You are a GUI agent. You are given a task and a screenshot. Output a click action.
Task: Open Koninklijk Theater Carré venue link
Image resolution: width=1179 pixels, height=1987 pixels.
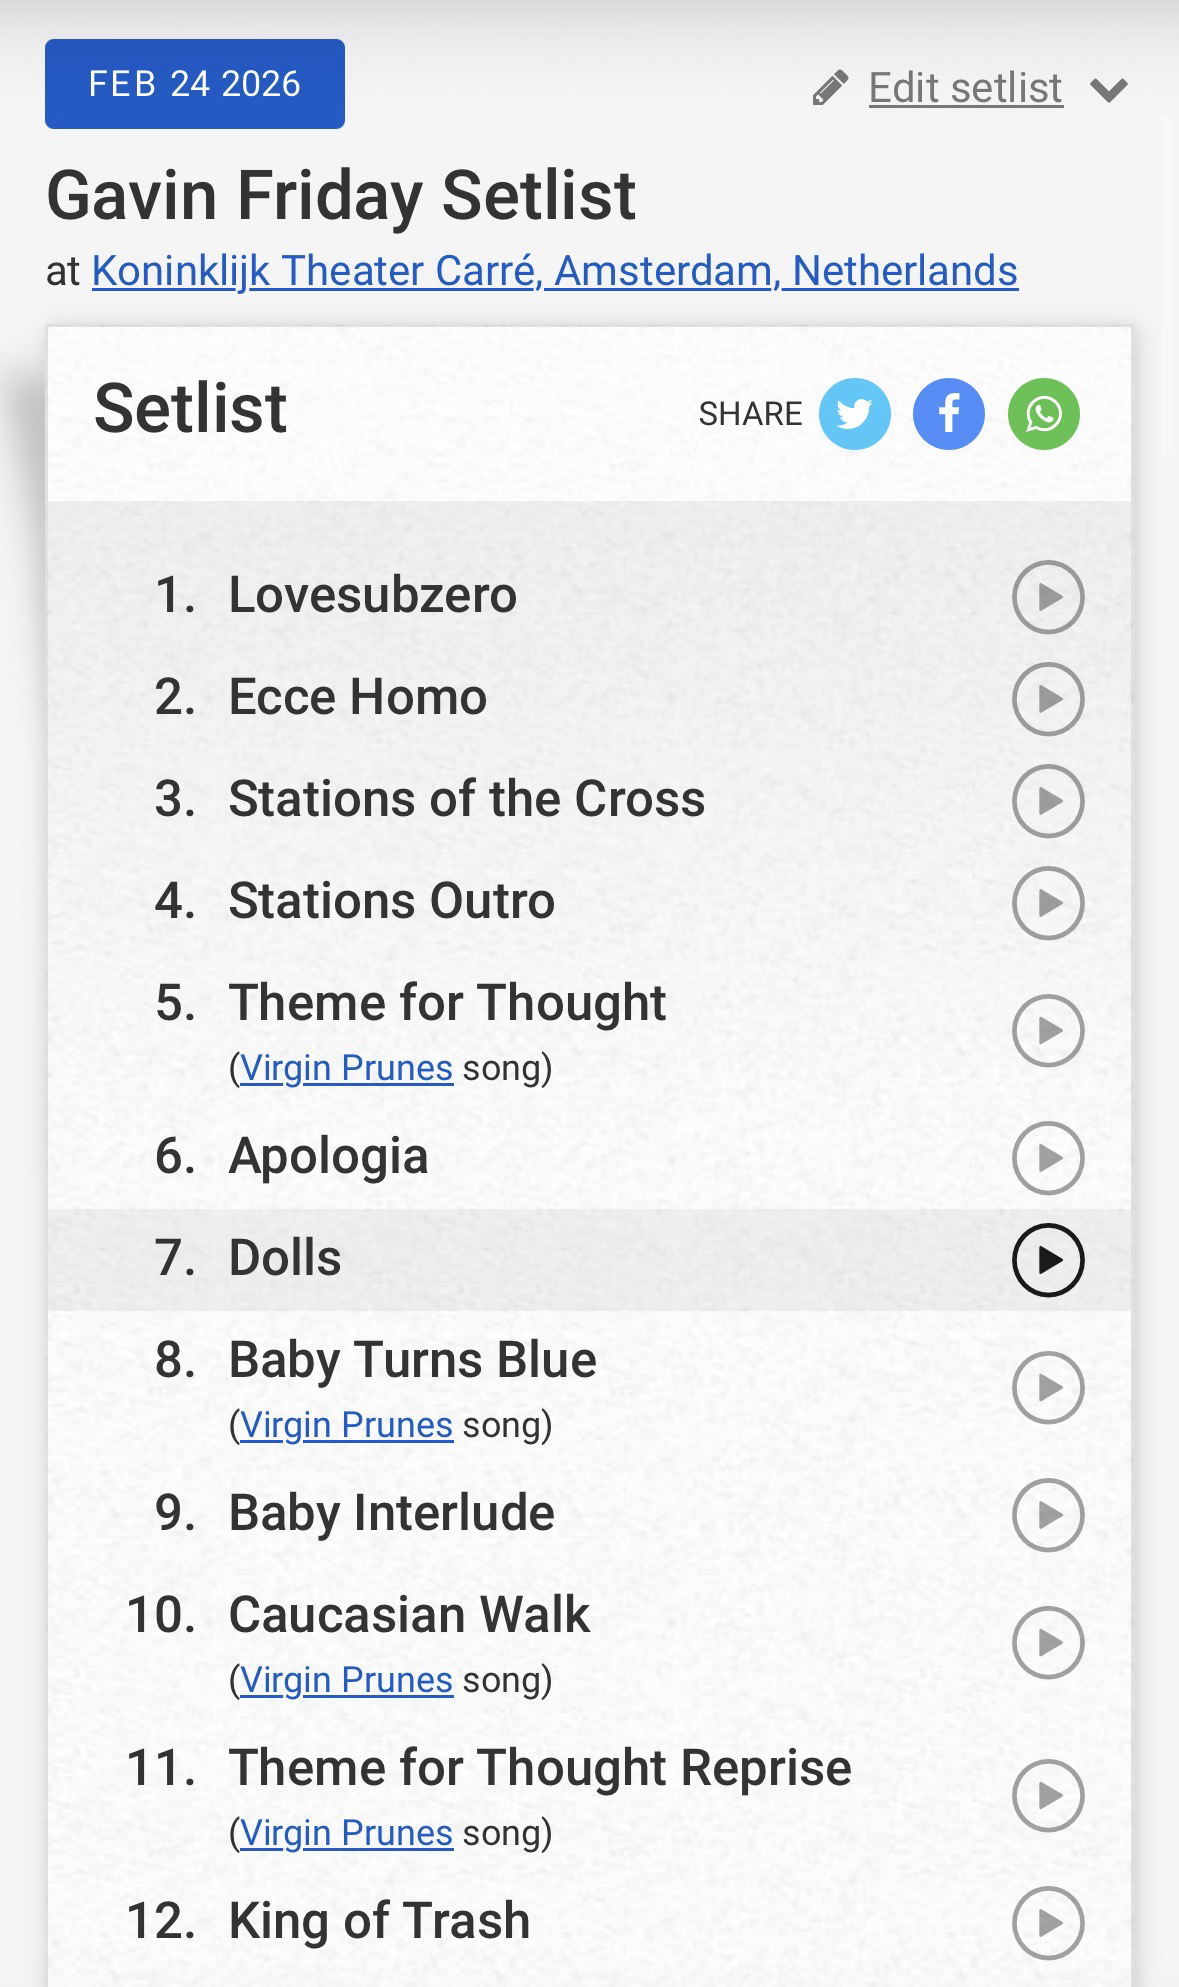coord(554,271)
